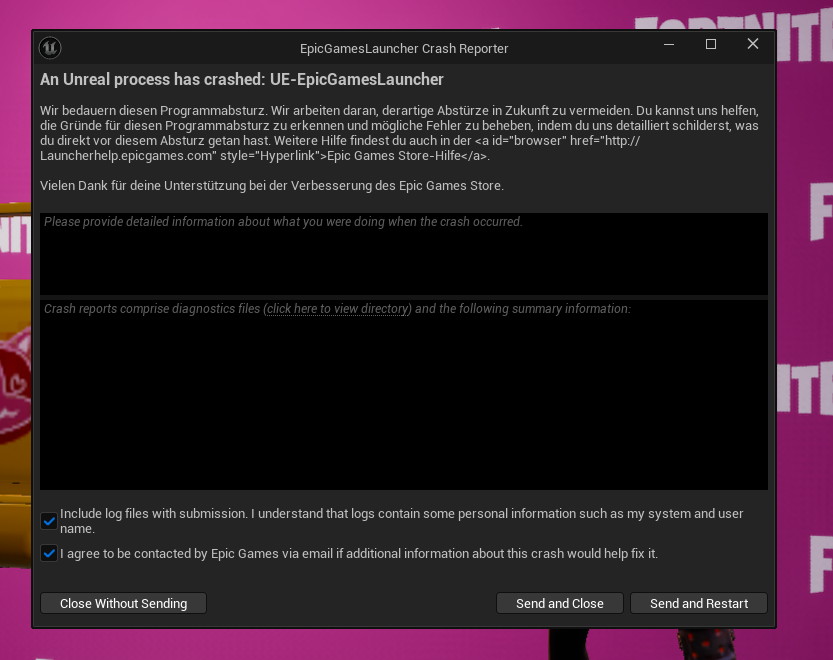Uncheck Include log files with submission
The image size is (833, 660).
[49, 521]
